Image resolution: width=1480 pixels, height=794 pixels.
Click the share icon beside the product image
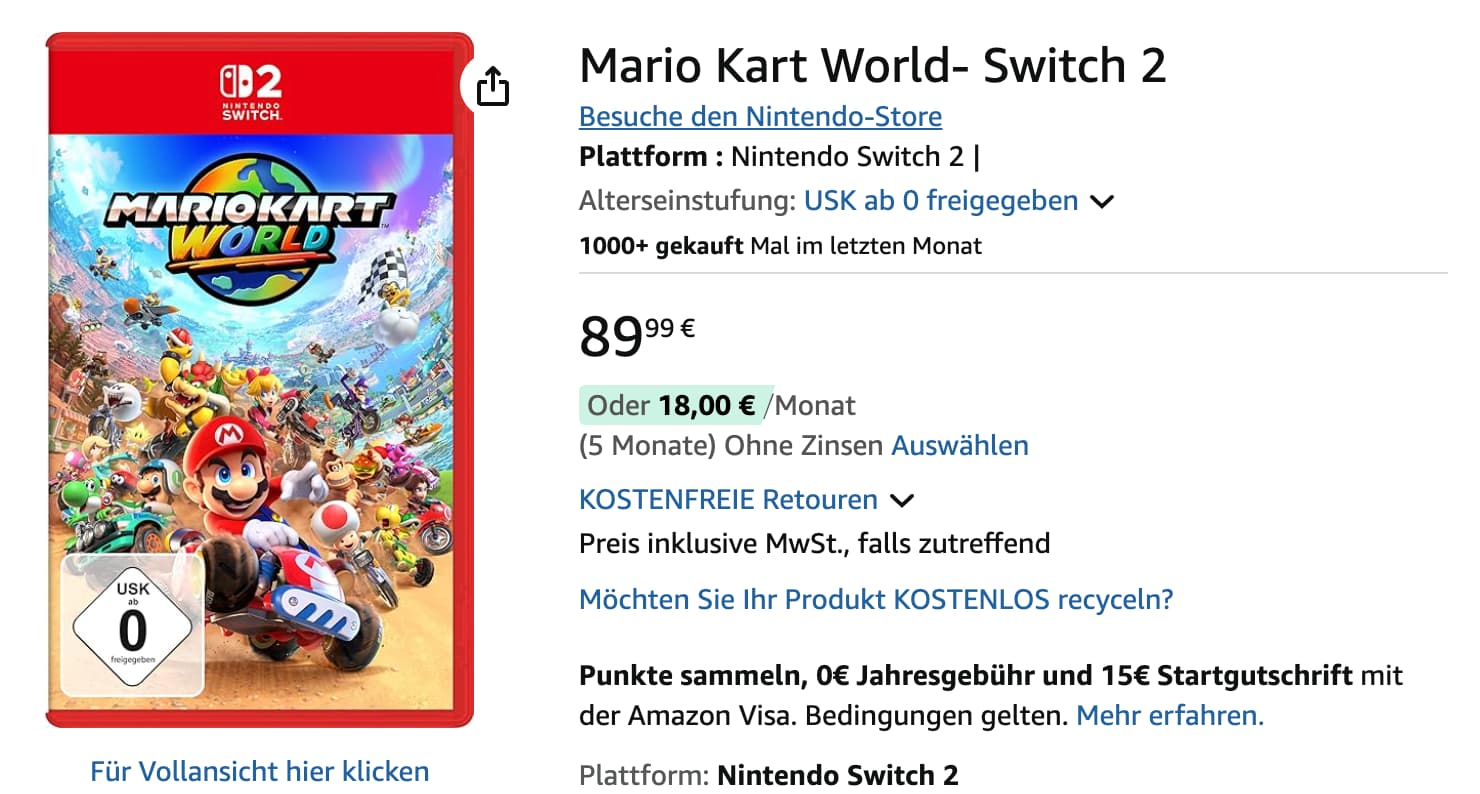point(492,87)
